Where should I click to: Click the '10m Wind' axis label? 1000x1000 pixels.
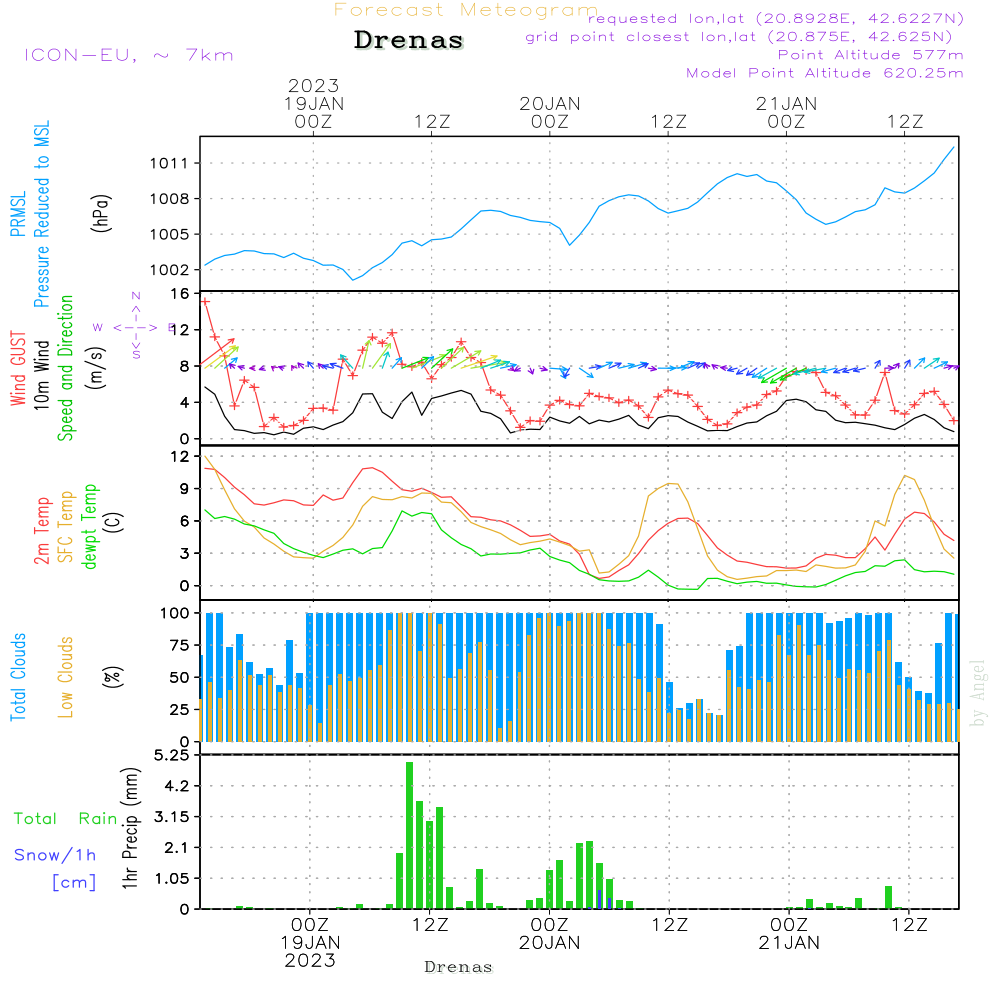click(x=41, y=375)
